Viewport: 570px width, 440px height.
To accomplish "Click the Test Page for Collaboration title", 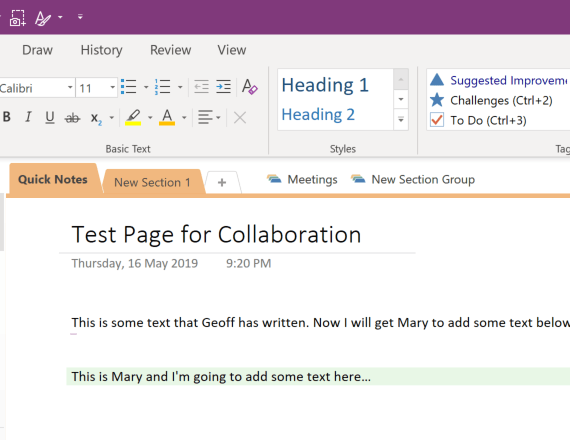I will click(x=216, y=234).
